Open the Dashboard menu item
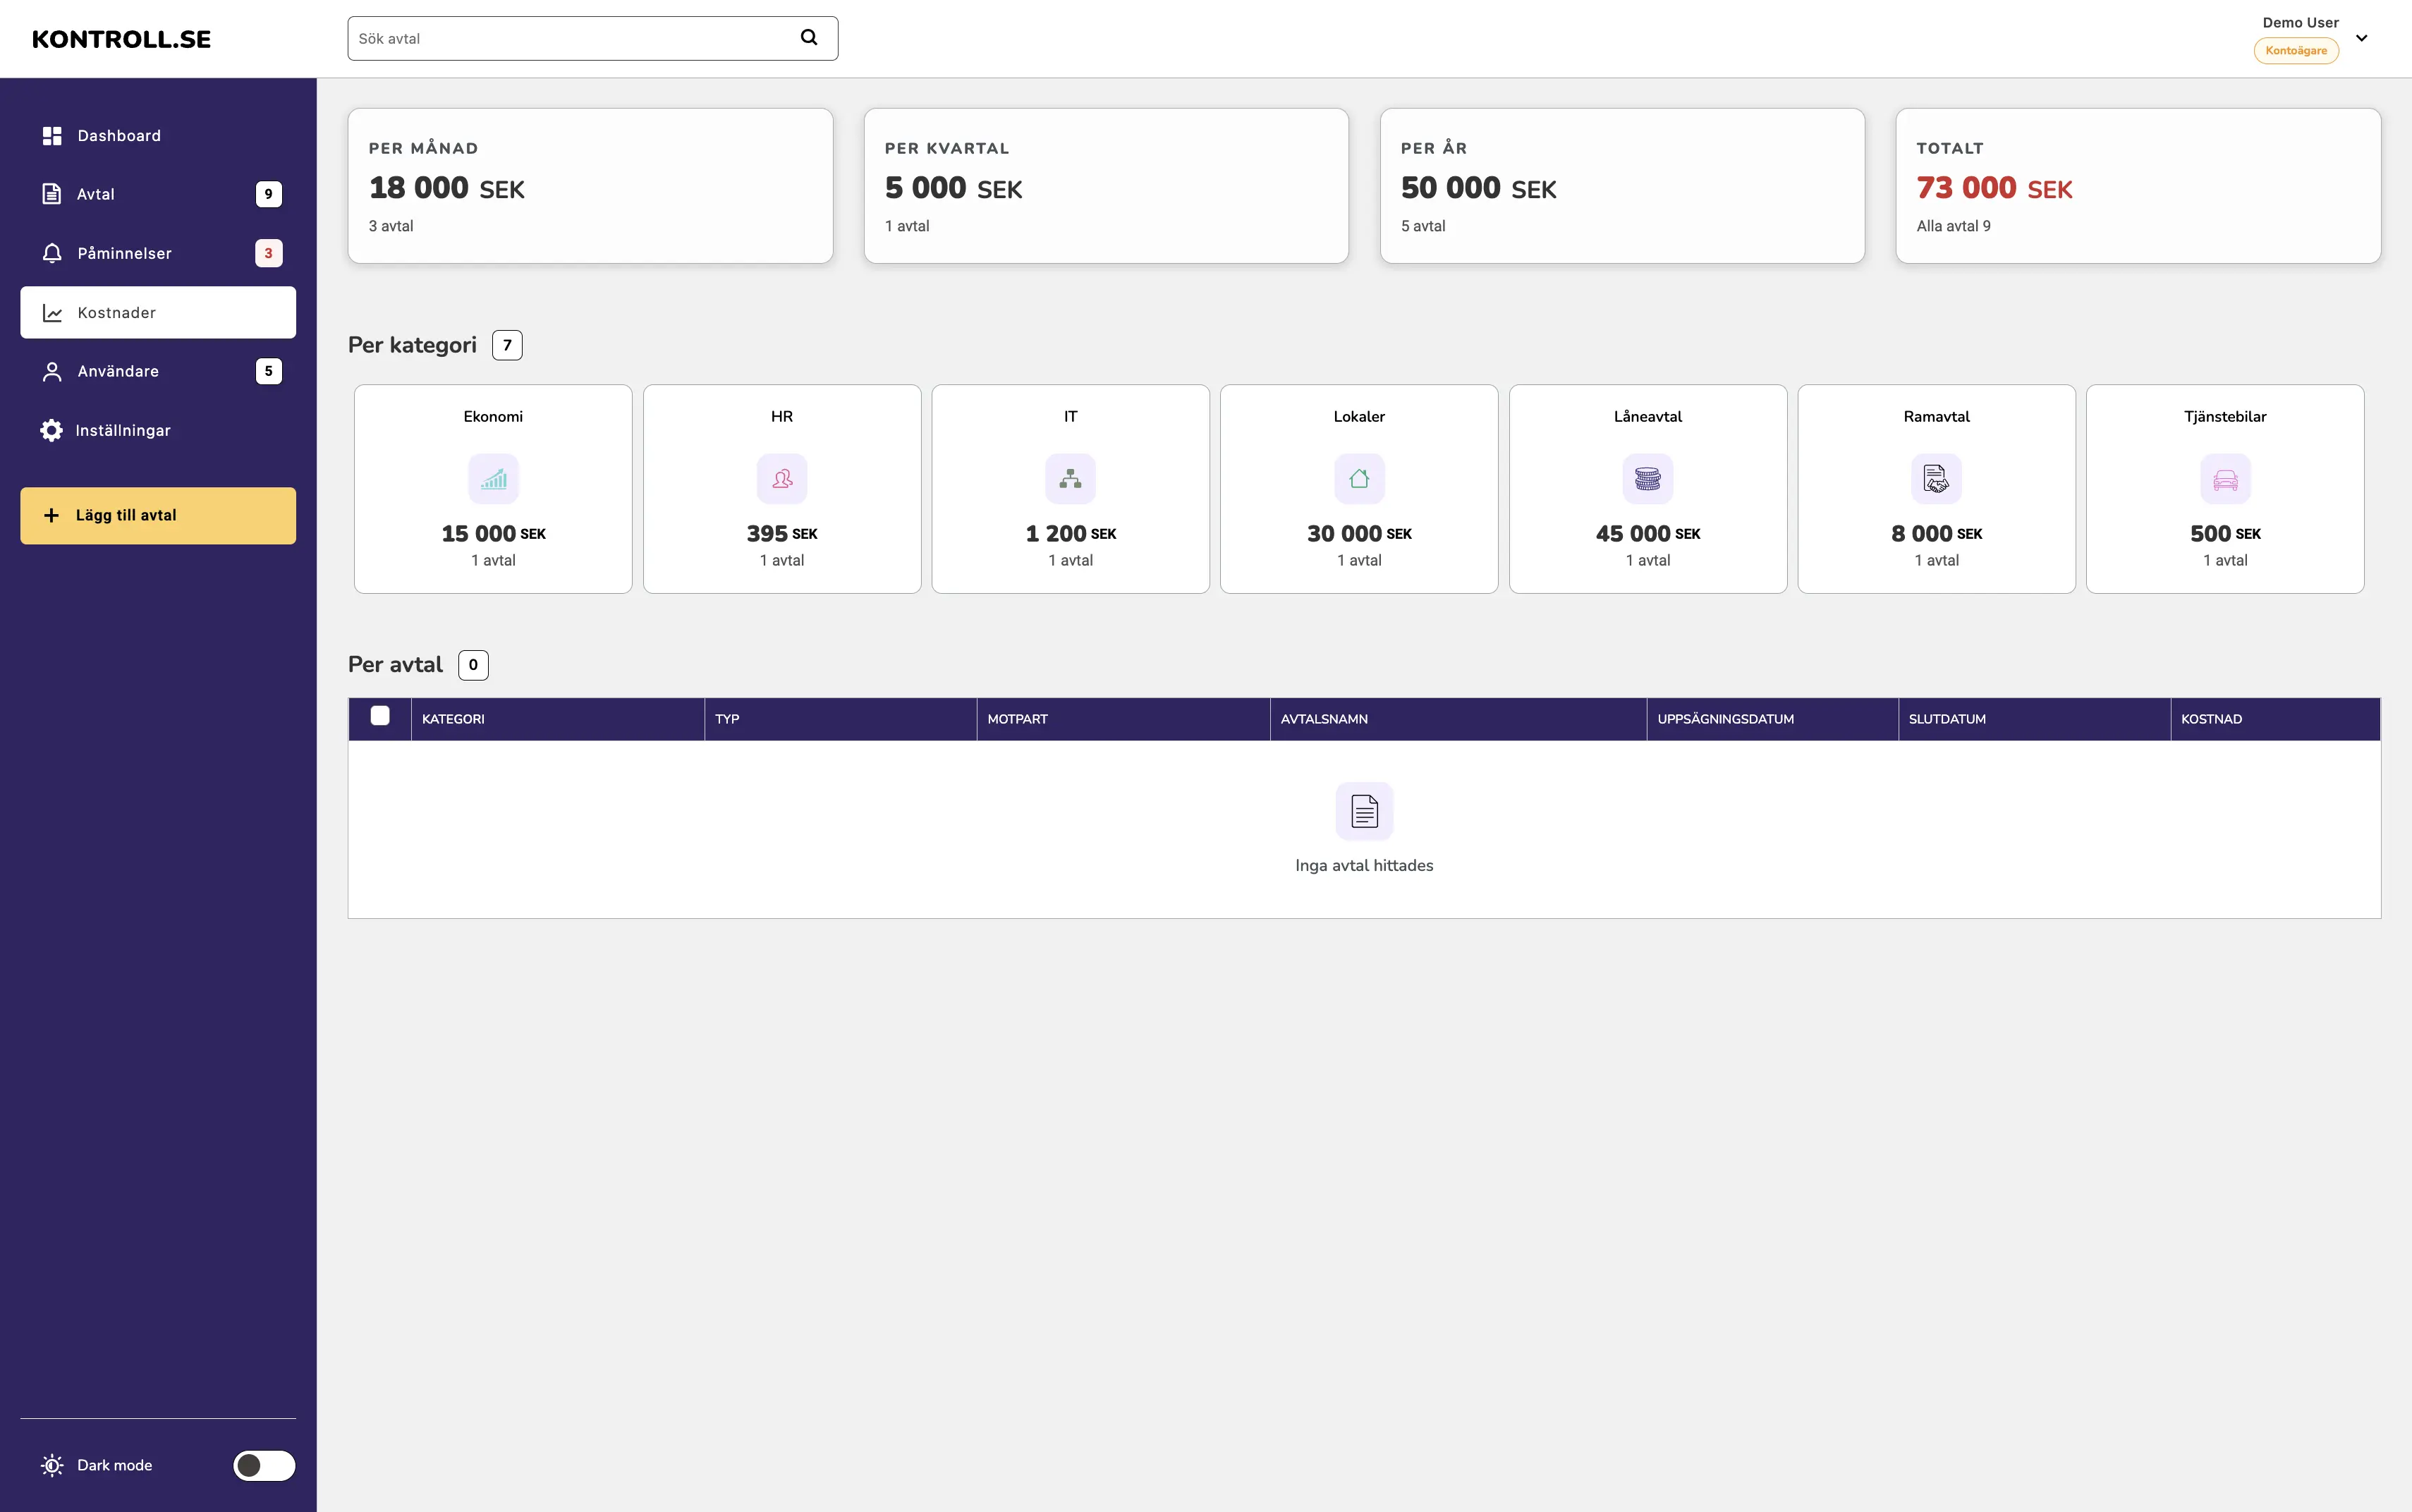2412x1512 pixels. click(158, 136)
